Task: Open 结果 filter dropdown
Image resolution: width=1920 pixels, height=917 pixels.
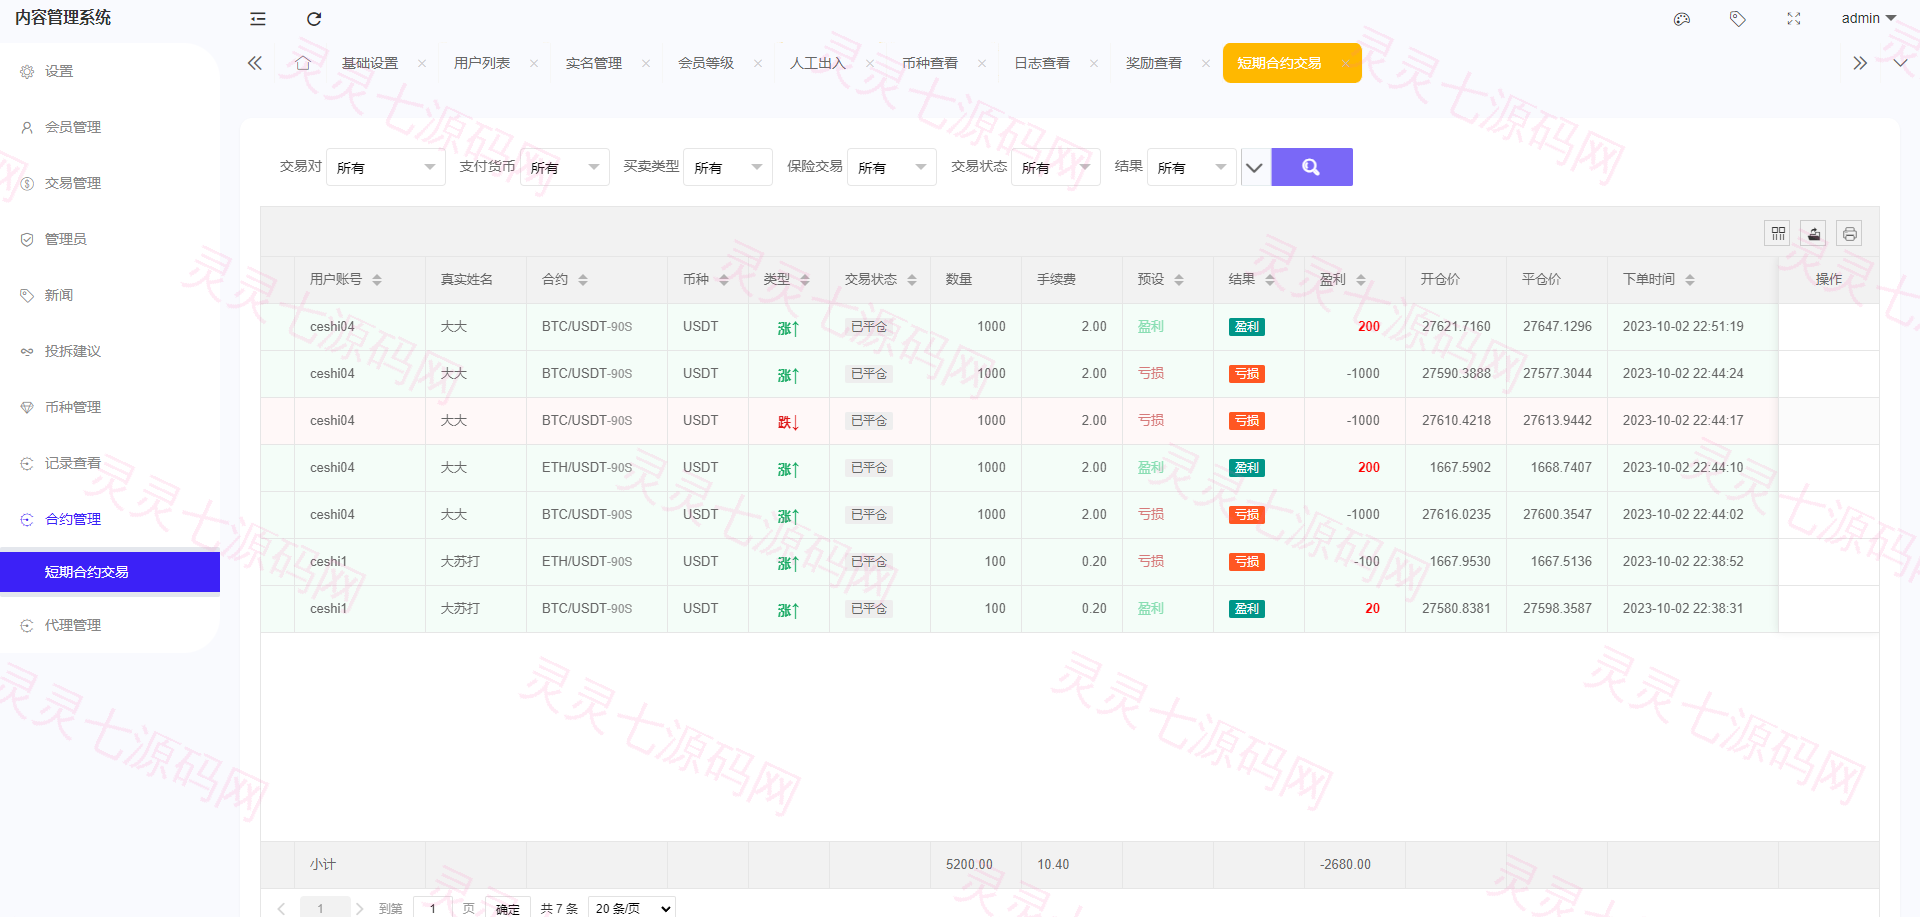Action: coord(1192,167)
